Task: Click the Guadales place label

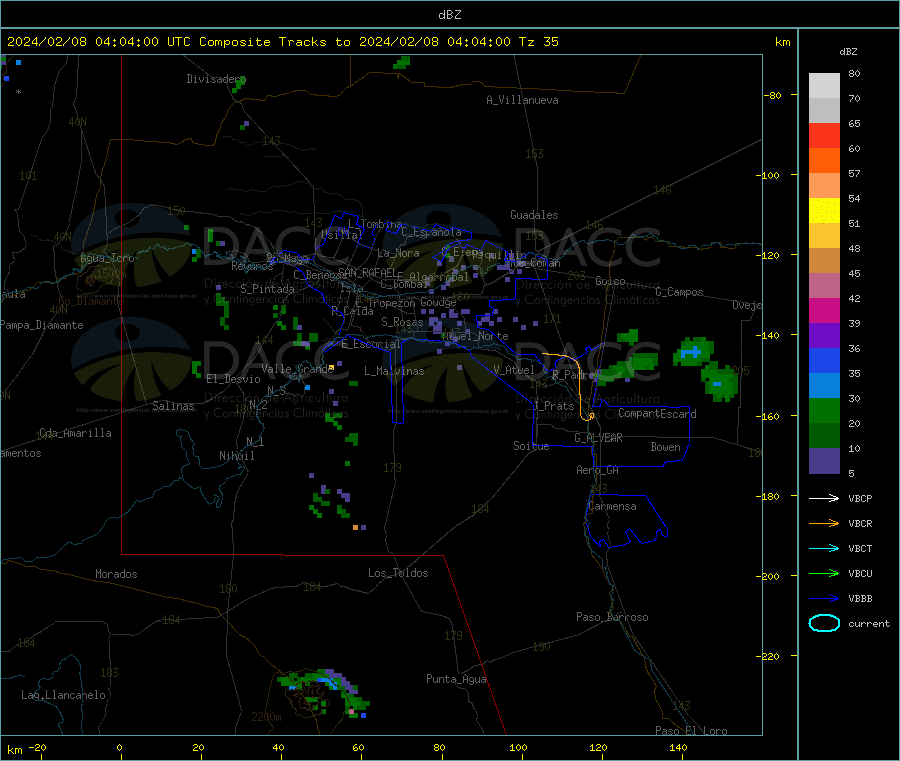Action: click(x=534, y=215)
